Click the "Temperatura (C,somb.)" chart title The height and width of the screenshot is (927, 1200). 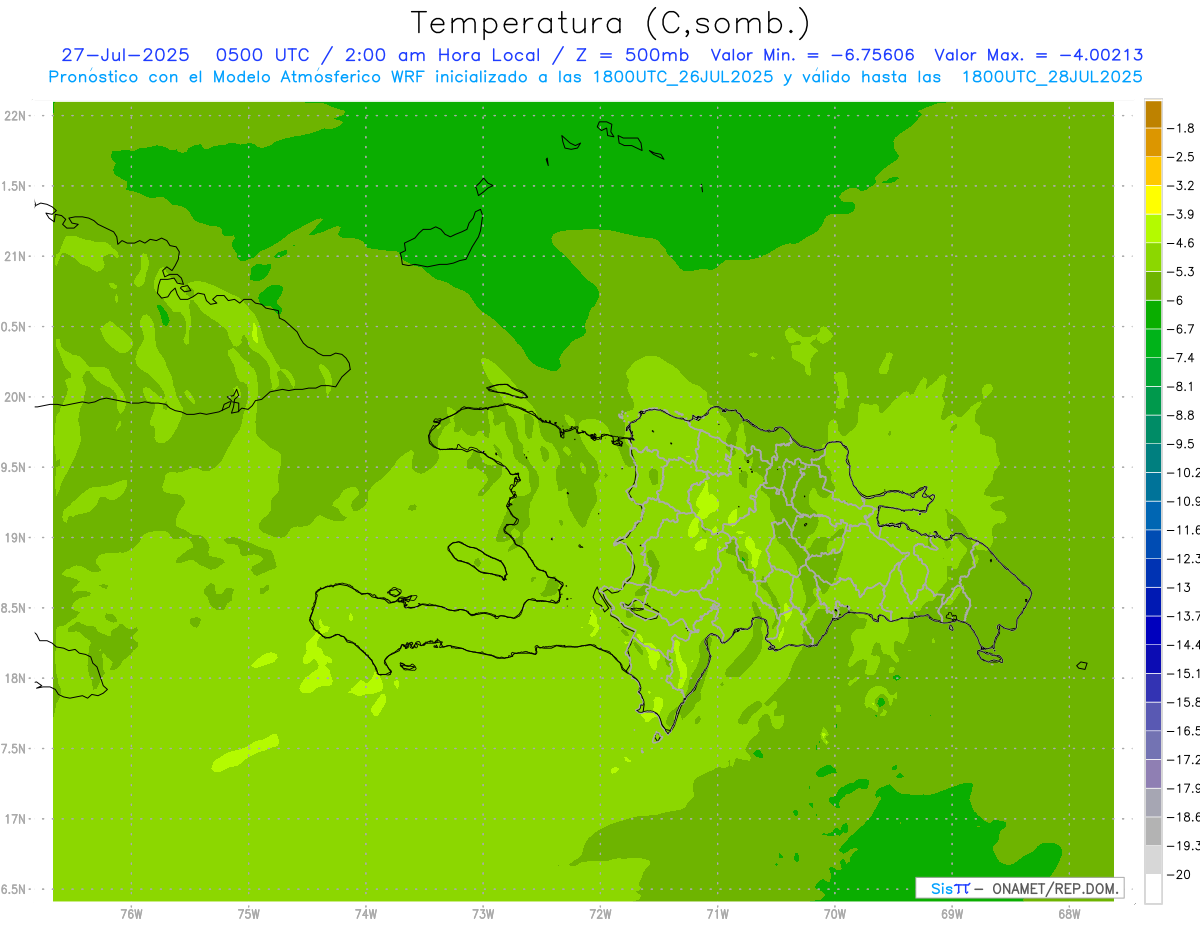pos(610,23)
